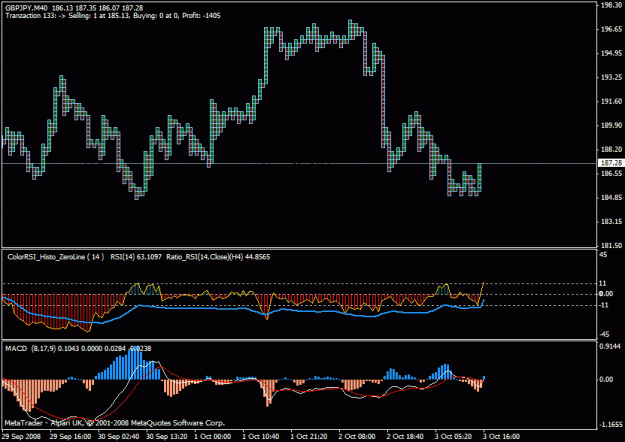Click the Ratio_RSI(14,Close)(H4) 44.8565 label

pyautogui.click(x=218, y=257)
